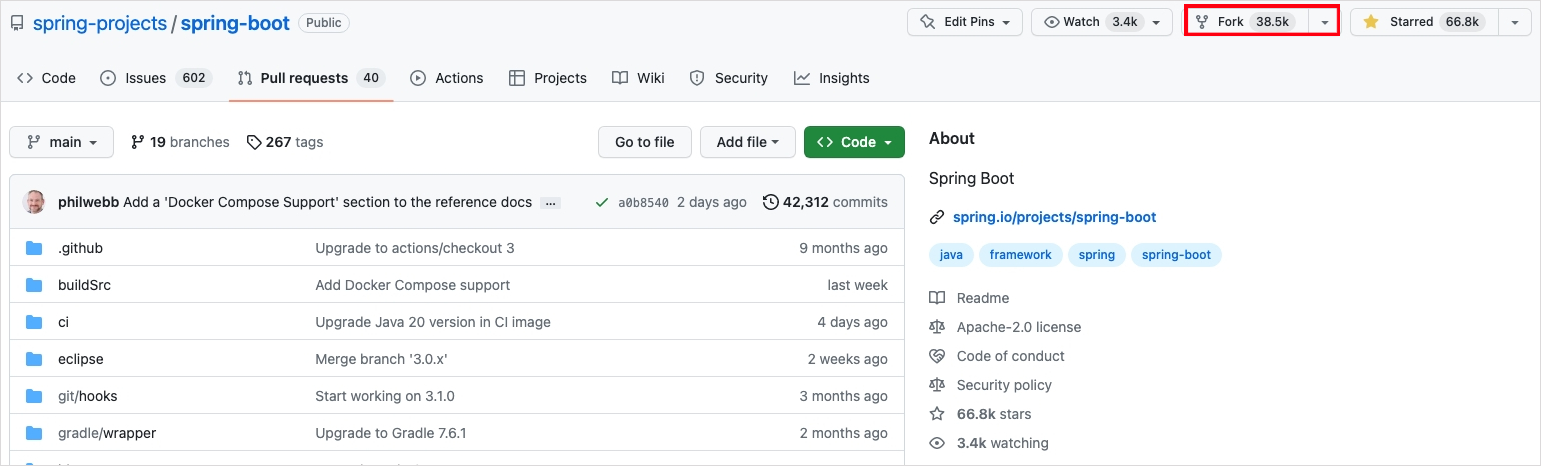Click the folder icon for ci
The width and height of the screenshot is (1541, 466).
click(34, 322)
